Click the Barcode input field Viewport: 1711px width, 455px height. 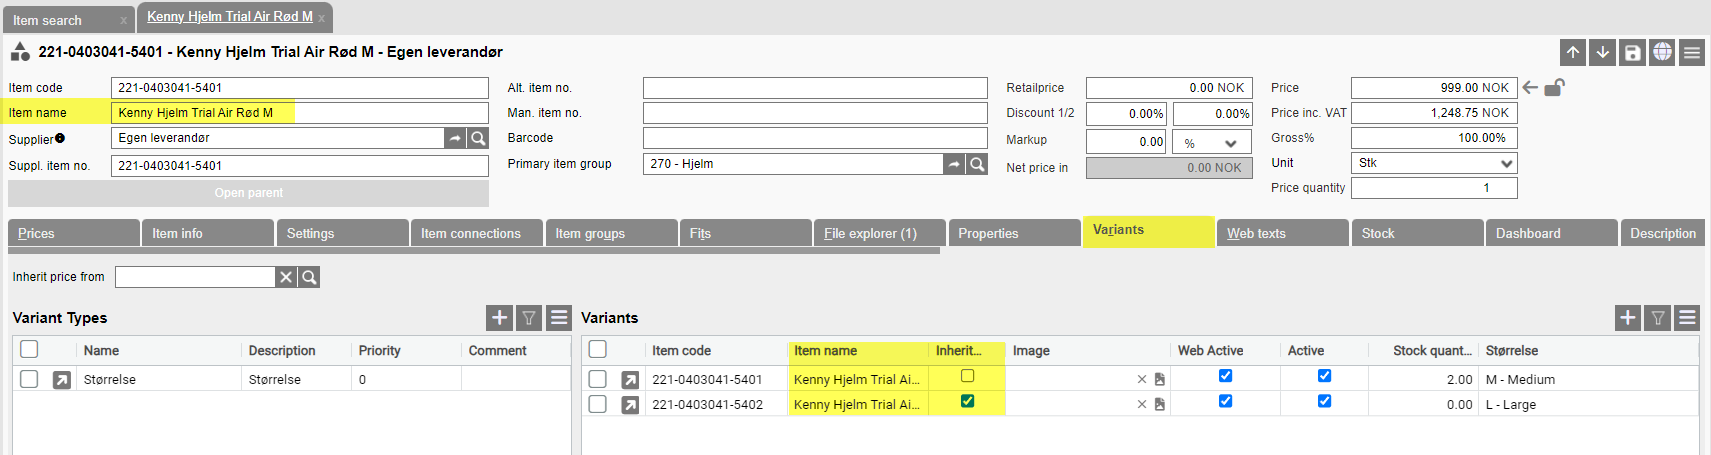815,138
